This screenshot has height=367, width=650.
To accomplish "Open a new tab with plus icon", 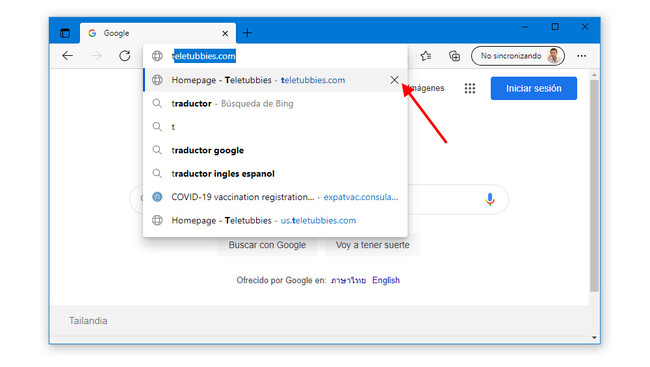I will 247,33.
